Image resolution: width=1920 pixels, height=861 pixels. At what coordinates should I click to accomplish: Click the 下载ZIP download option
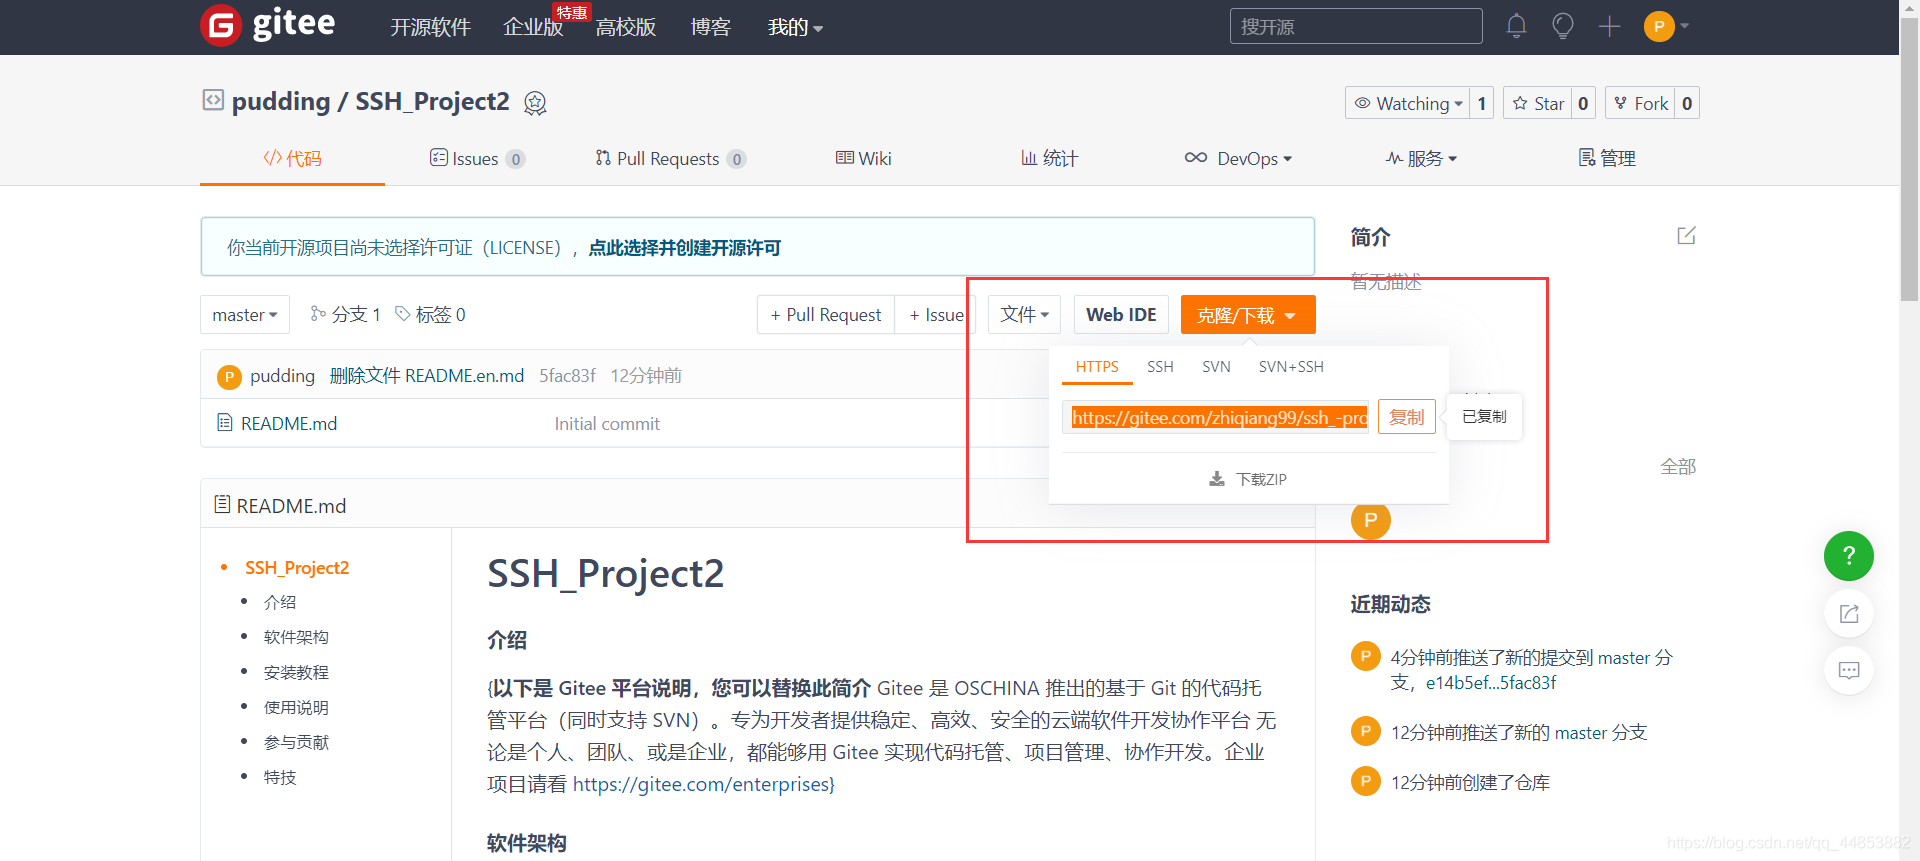pos(1248,479)
